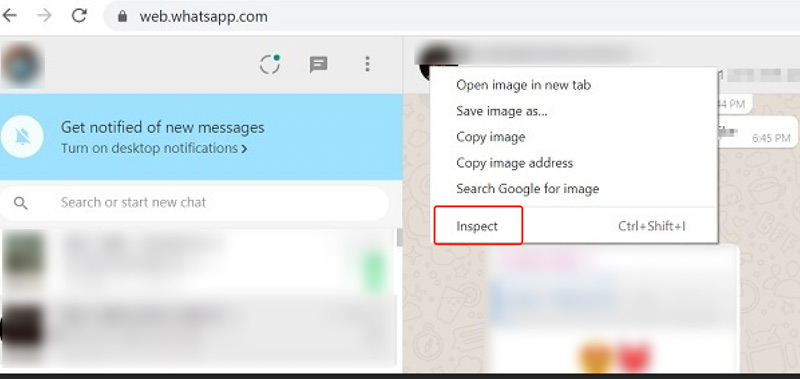This screenshot has width=800, height=379.
Task: Open the first blurred chat in the list
Action: click(x=199, y=261)
